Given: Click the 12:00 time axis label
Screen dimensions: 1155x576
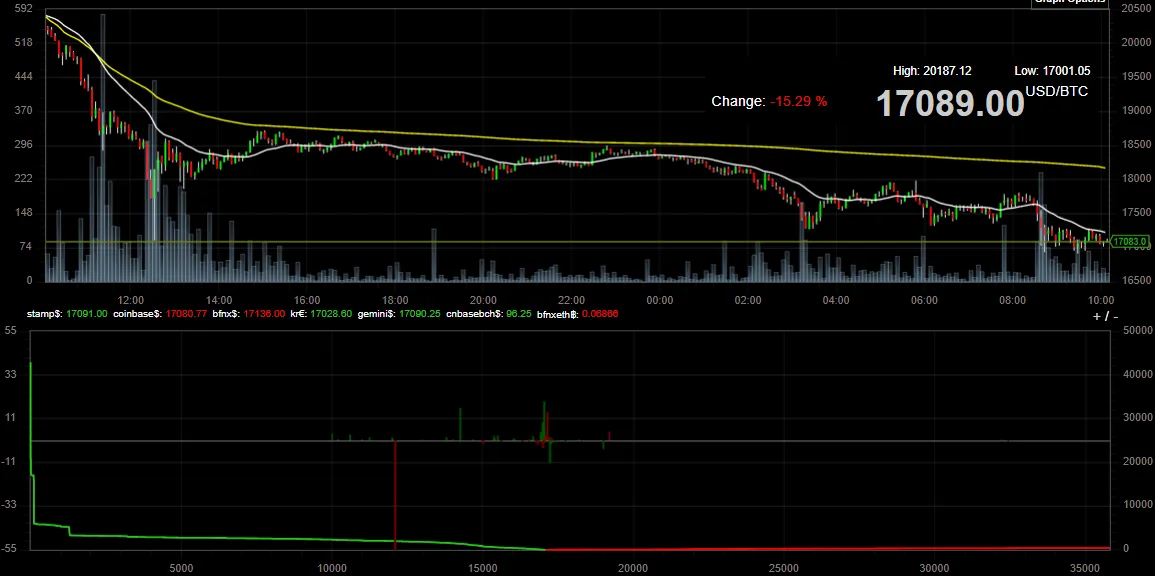Looking at the screenshot, I should 130,300.
